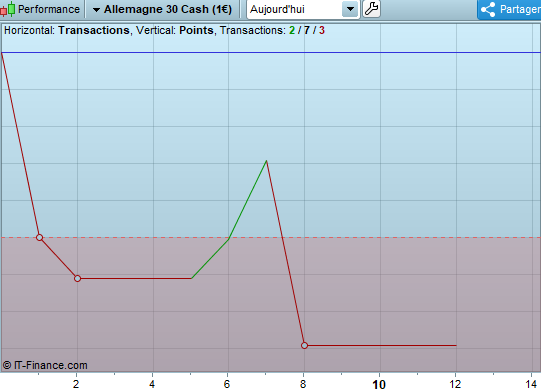The width and height of the screenshot is (541, 389).
Task: Click the bold Points vertical axis label
Action: [196, 30]
